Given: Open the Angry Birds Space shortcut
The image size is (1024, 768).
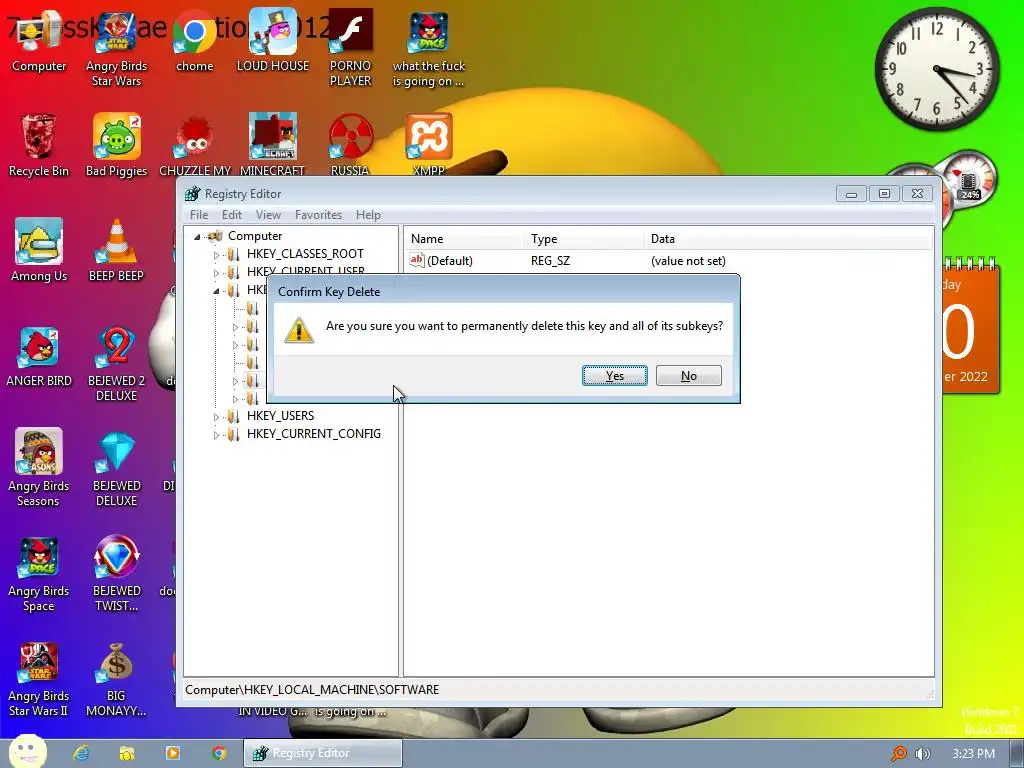Looking at the screenshot, I should pyautogui.click(x=39, y=573).
